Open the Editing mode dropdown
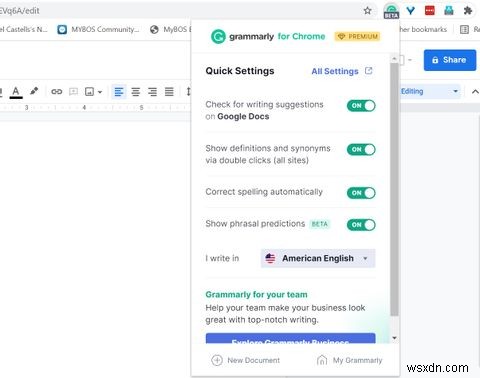The image size is (480, 378). click(430, 91)
